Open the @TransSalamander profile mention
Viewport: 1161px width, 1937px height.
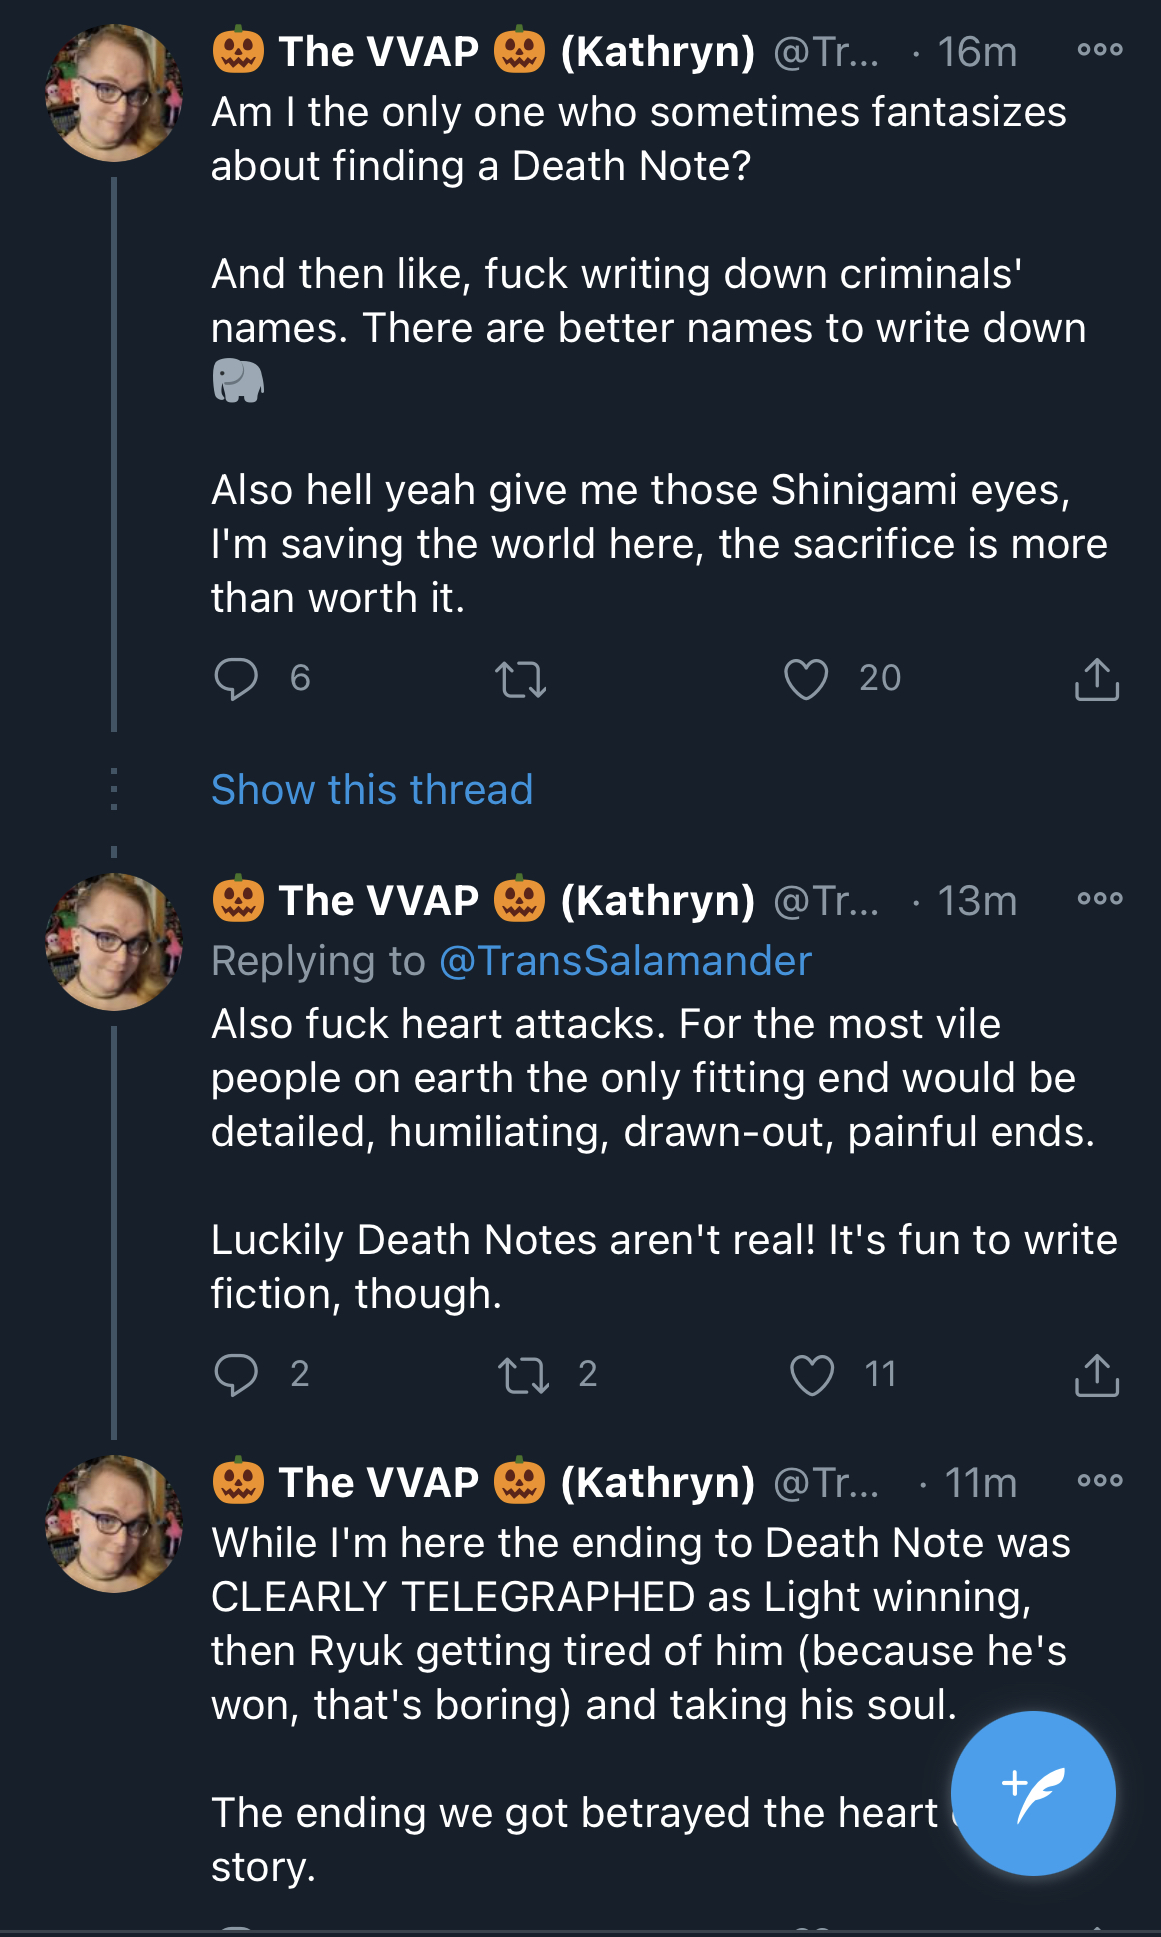625,961
